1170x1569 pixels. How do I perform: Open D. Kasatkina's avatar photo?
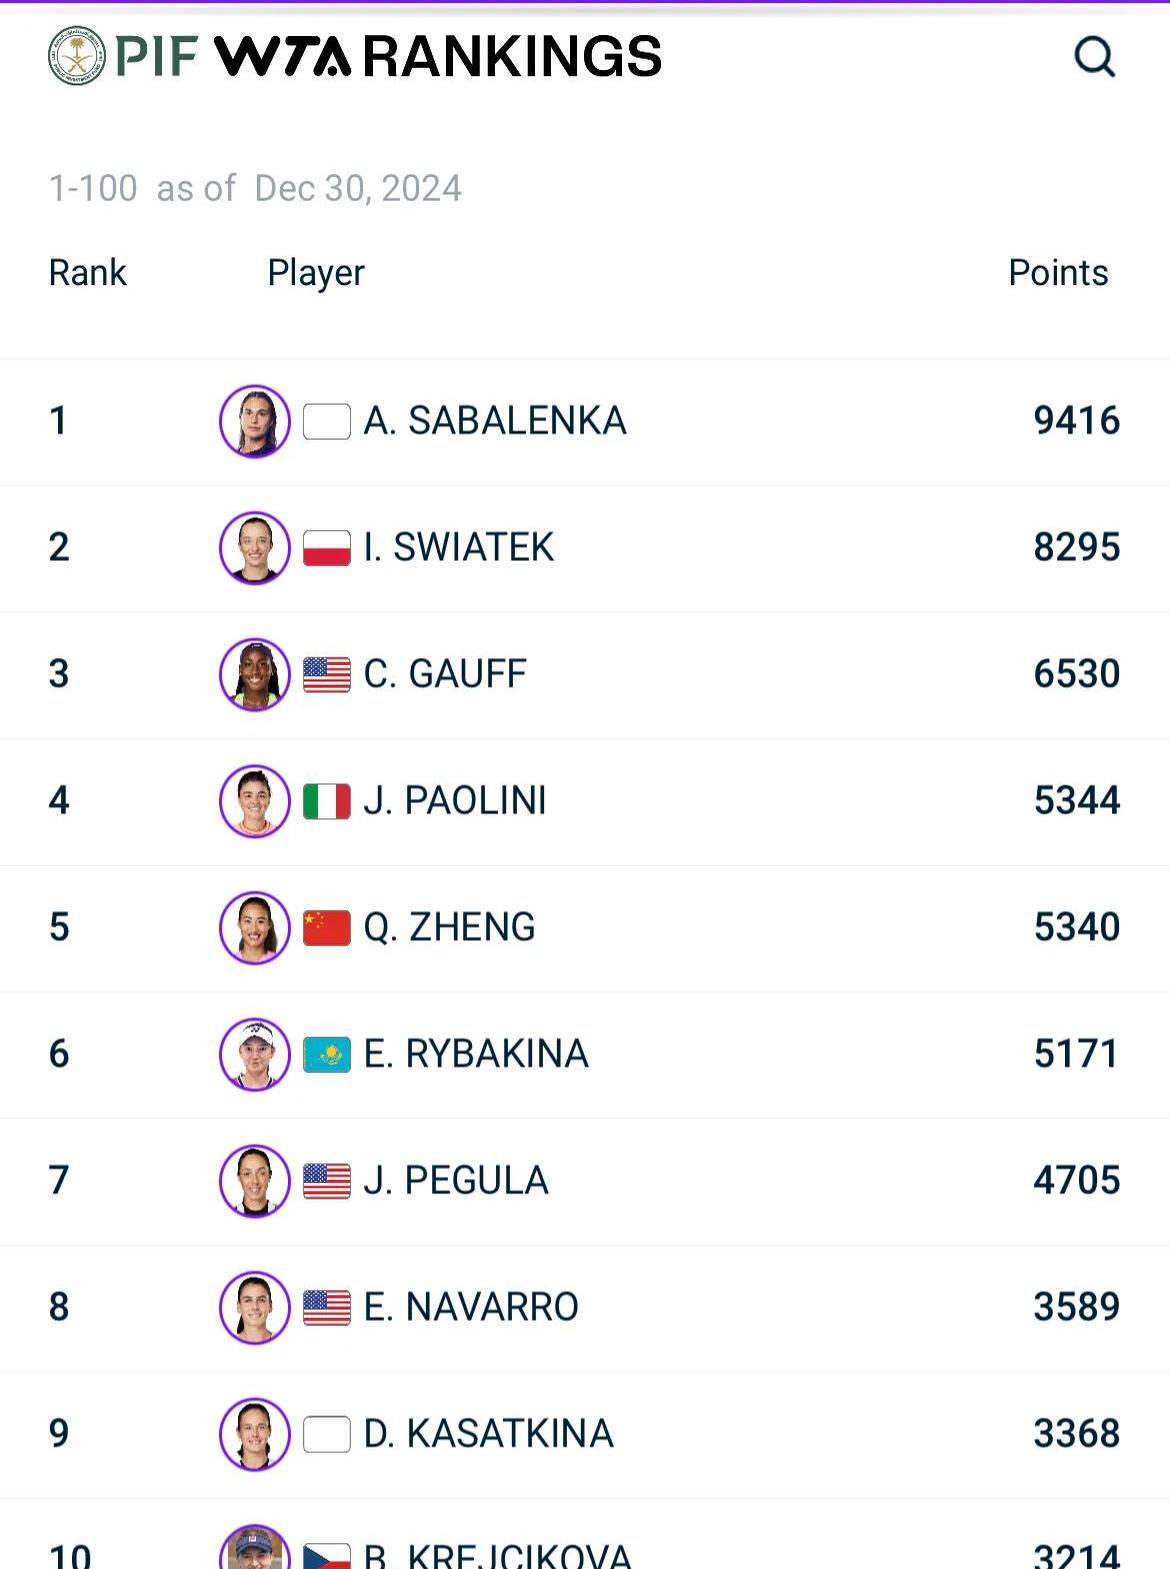255,1434
